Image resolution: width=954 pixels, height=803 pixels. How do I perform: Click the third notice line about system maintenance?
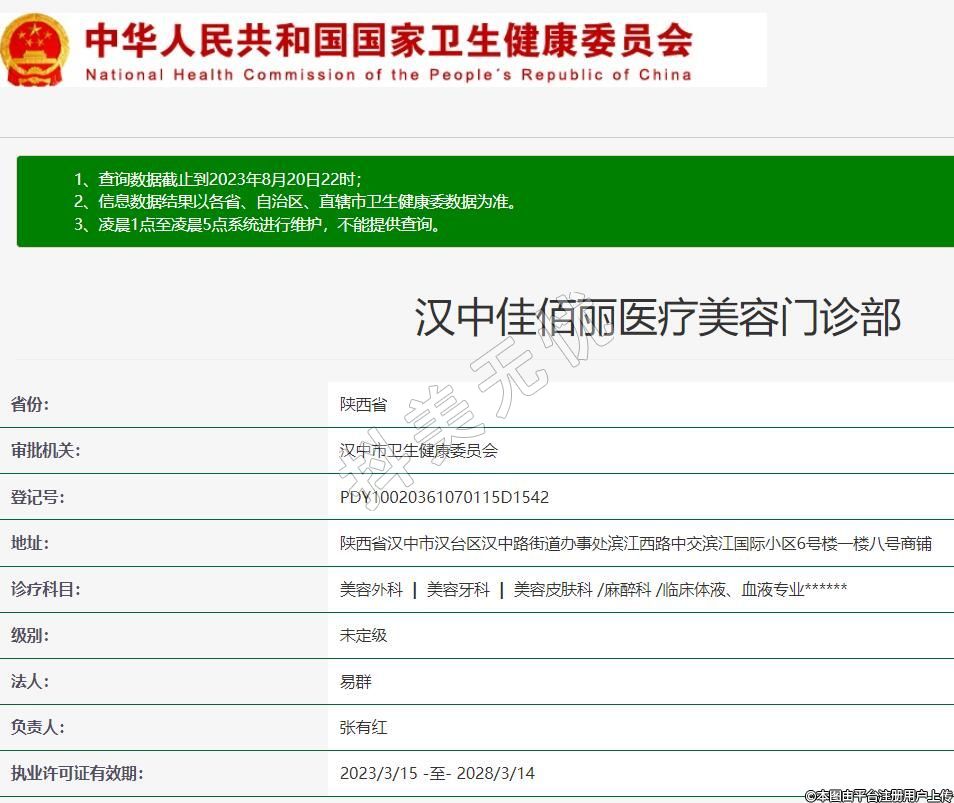[x=258, y=224]
